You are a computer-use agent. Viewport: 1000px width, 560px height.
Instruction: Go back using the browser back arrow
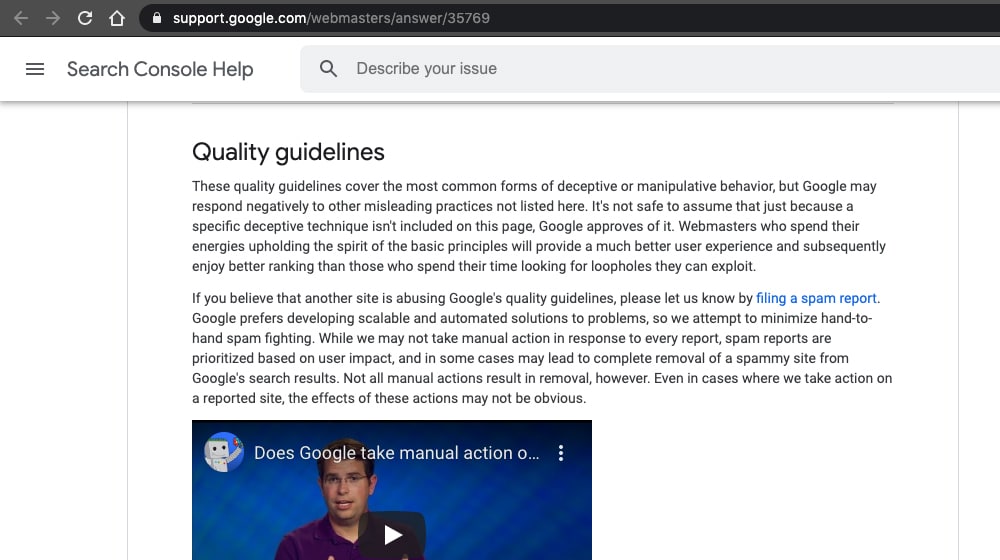point(20,18)
